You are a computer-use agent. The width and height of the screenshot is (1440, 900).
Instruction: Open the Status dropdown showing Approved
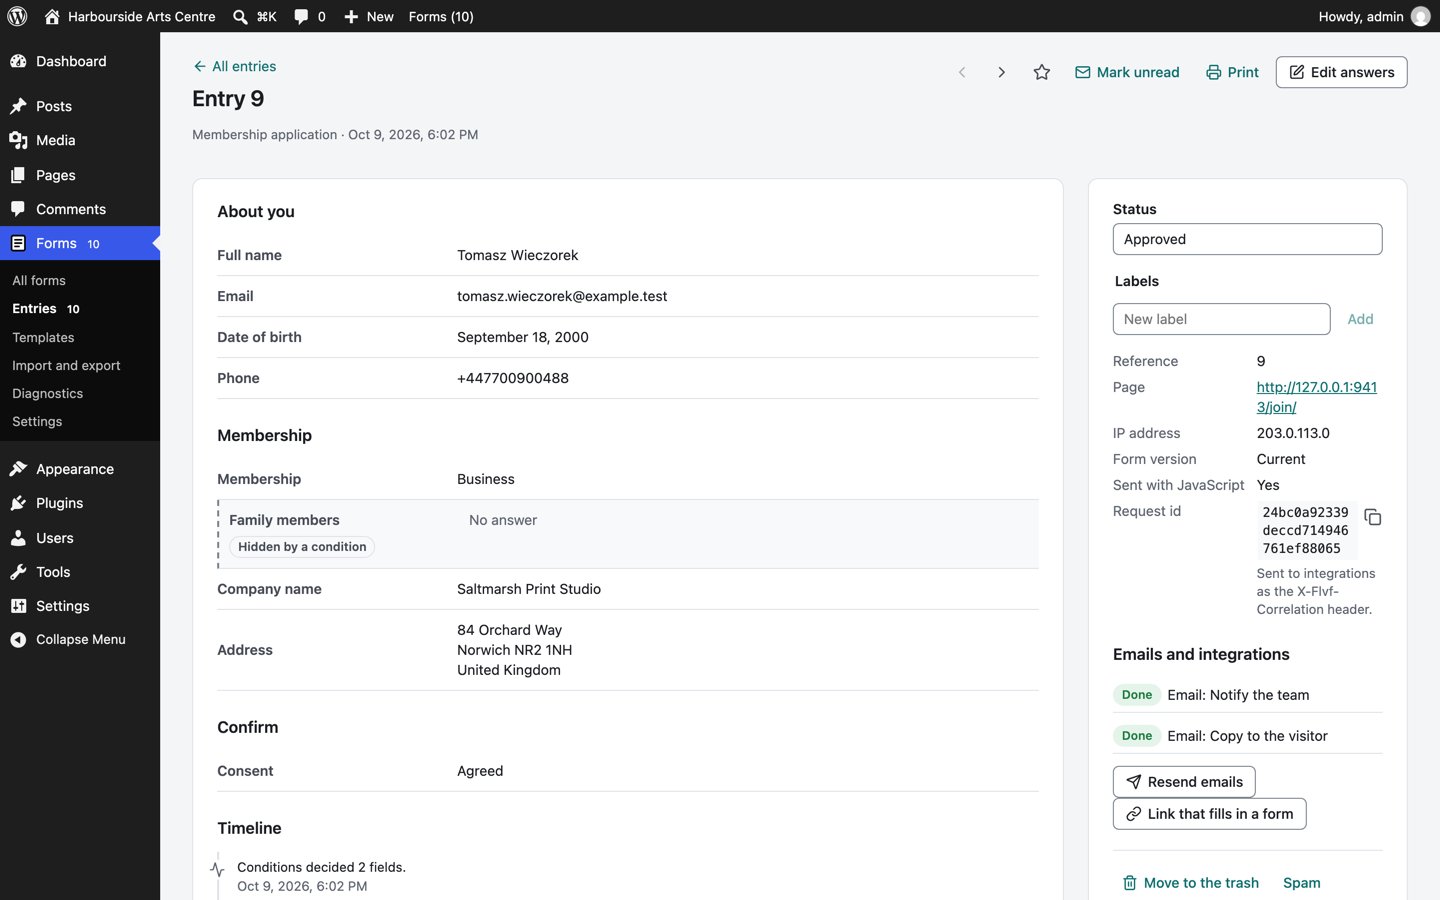tap(1247, 239)
